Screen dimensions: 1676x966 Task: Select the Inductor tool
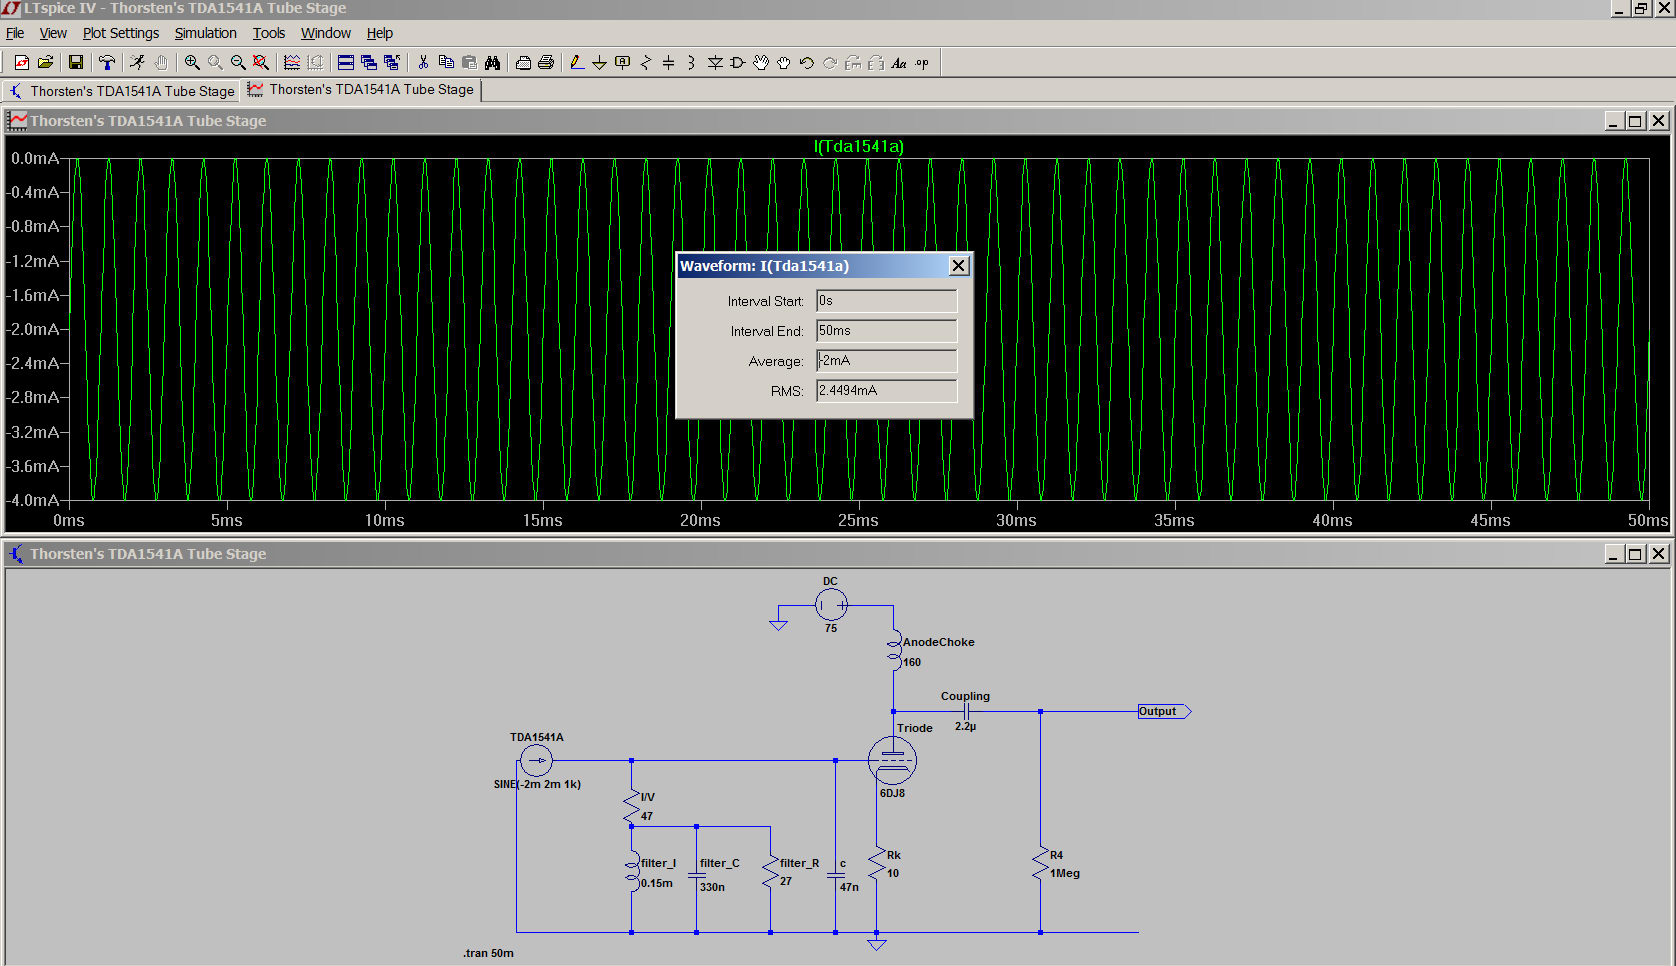pyautogui.click(x=691, y=62)
